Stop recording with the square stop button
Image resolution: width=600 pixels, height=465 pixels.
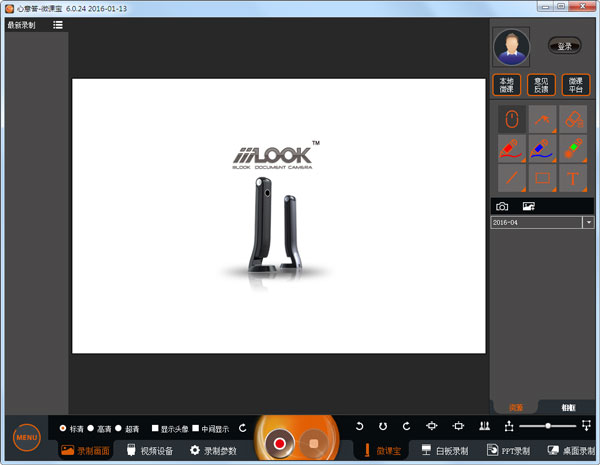coord(313,443)
